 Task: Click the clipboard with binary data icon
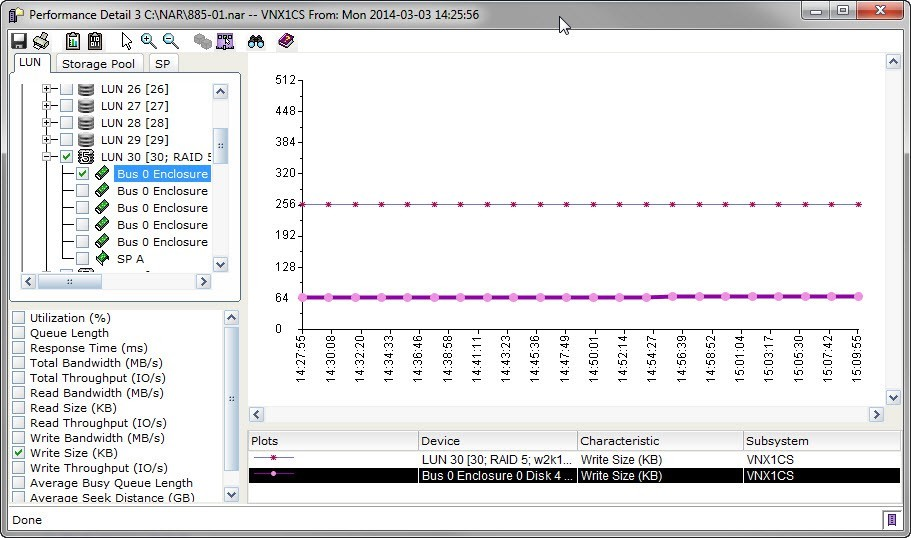(95, 41)
